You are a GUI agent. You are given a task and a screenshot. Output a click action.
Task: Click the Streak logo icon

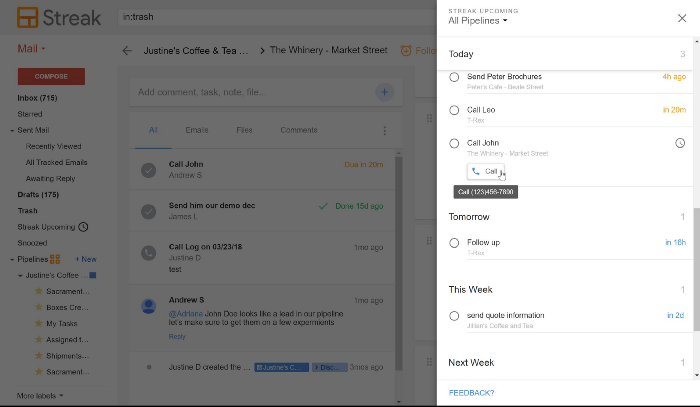click(28, 18)
